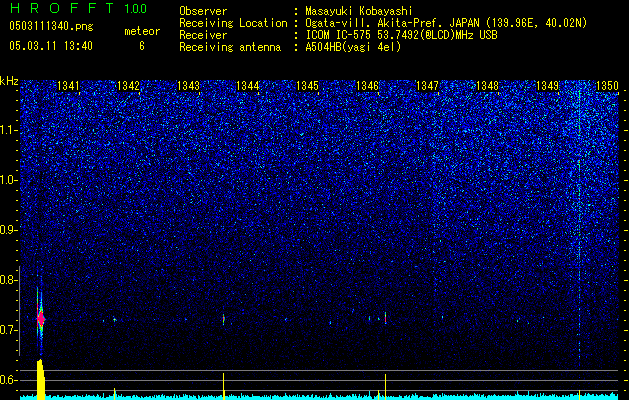Click the 1343 time marker
This screenshot has width=629, height=400.
(x=188, y=86)
